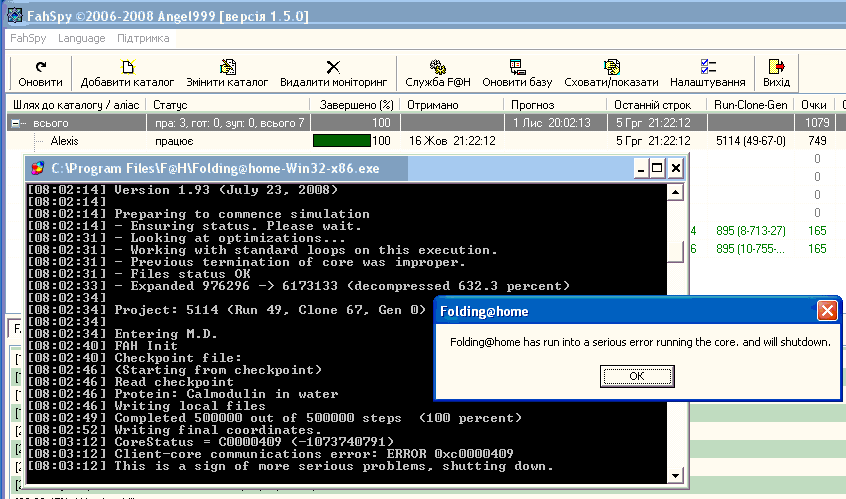Open Налаштування settings icon
Image resolution: width=846 pixels, height=499 pixels.
(708, 67)
